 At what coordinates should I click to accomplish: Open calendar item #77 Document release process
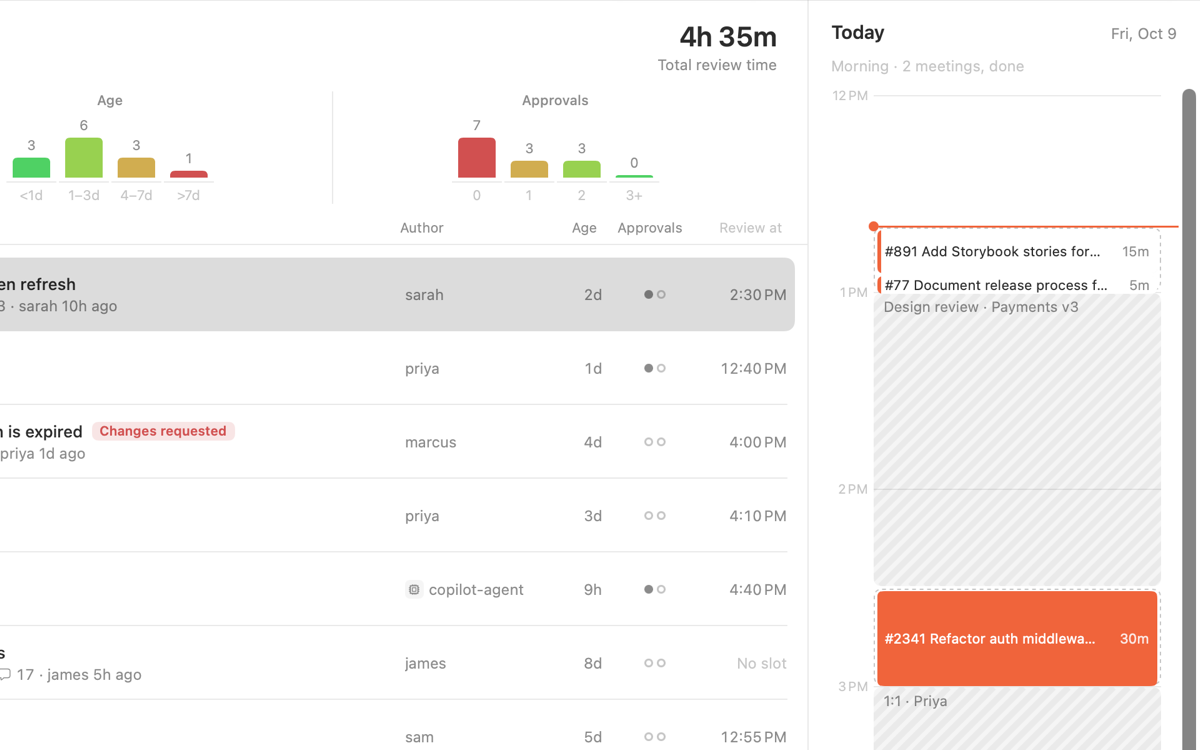pos(1018,285)
